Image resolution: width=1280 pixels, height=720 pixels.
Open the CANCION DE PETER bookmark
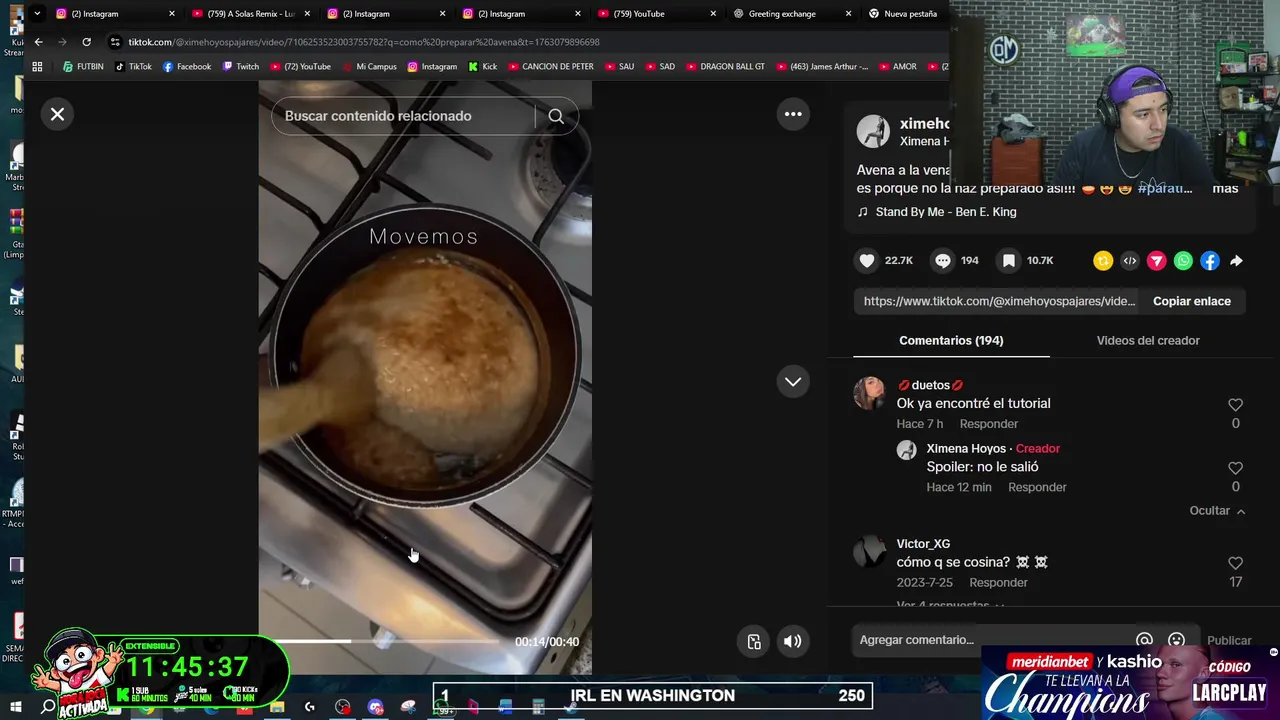coord(551,67)
